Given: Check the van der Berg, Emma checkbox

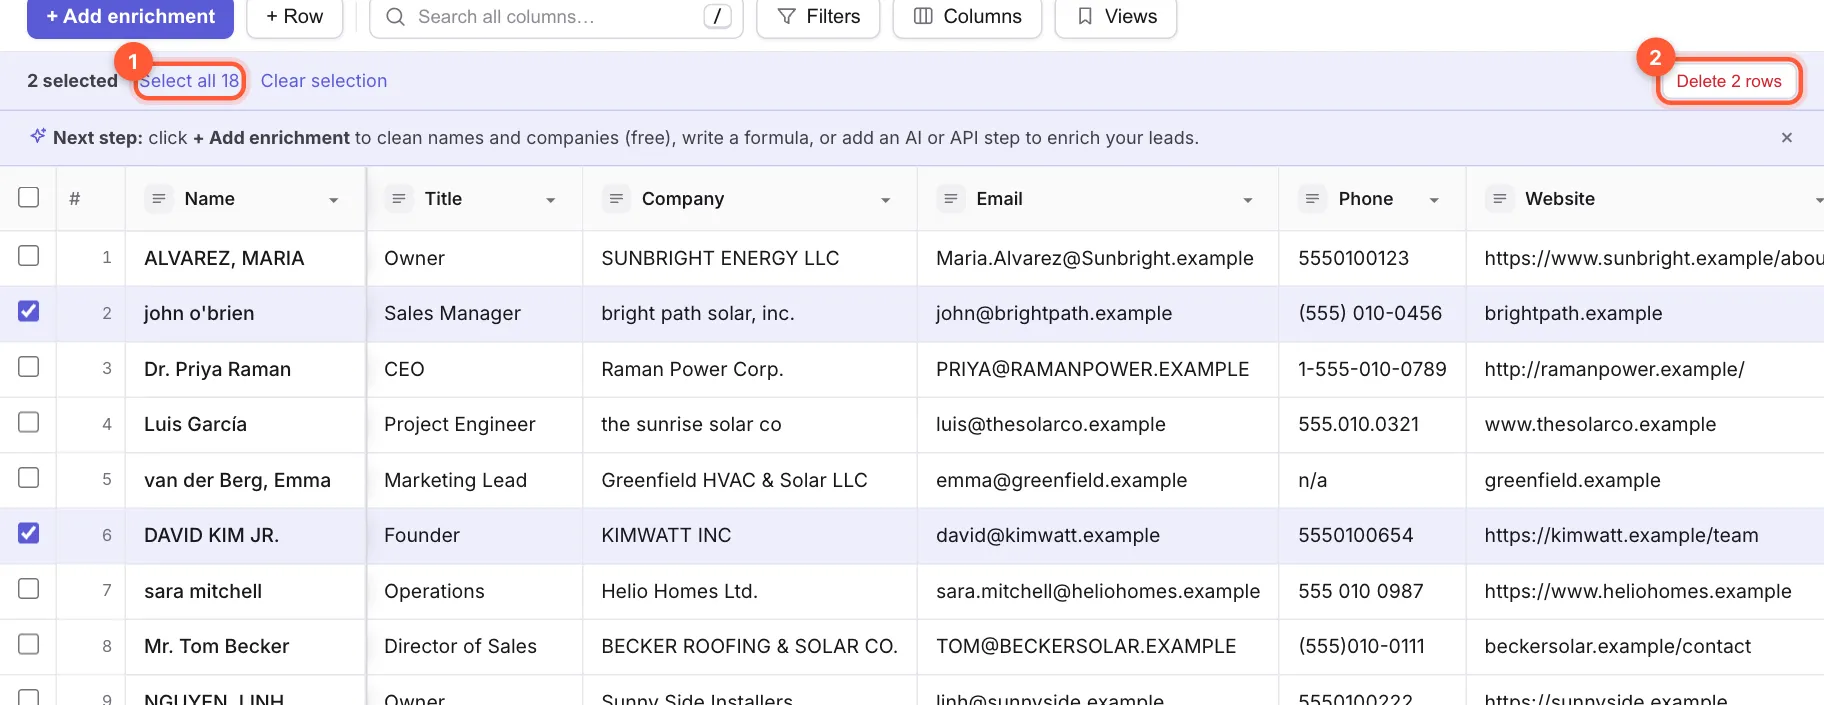Looking at the screenshot, I should [29, 478].
